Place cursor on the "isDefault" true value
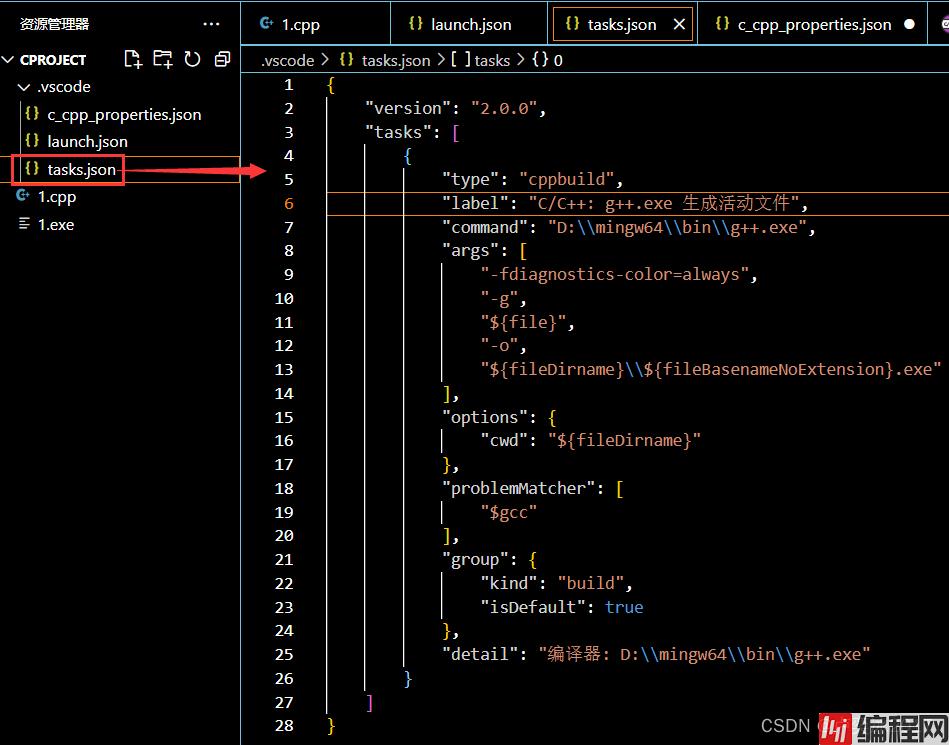The image size is (949, 745). pos(624,607)
